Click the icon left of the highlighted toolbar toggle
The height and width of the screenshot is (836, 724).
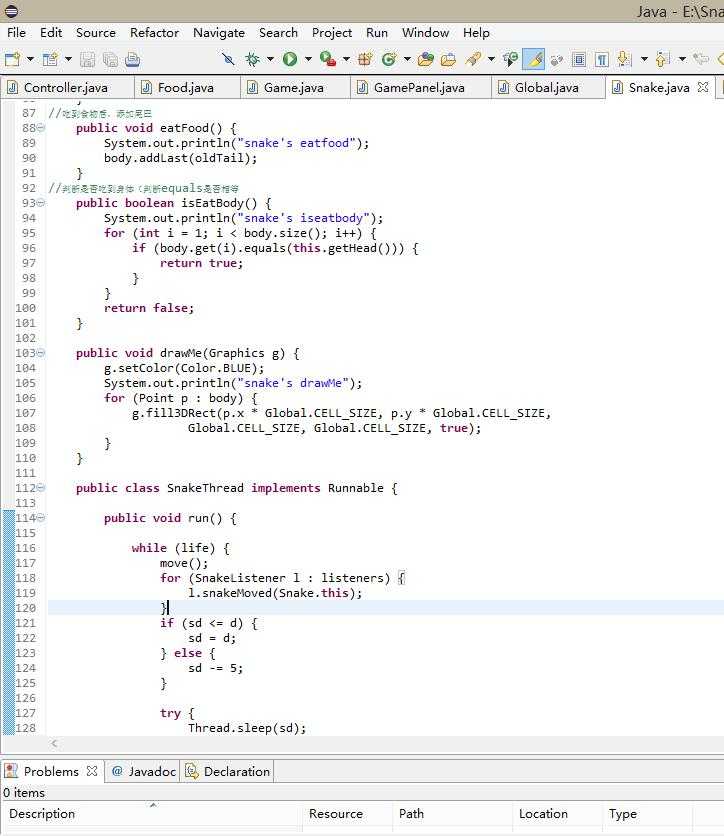point(510,59)
